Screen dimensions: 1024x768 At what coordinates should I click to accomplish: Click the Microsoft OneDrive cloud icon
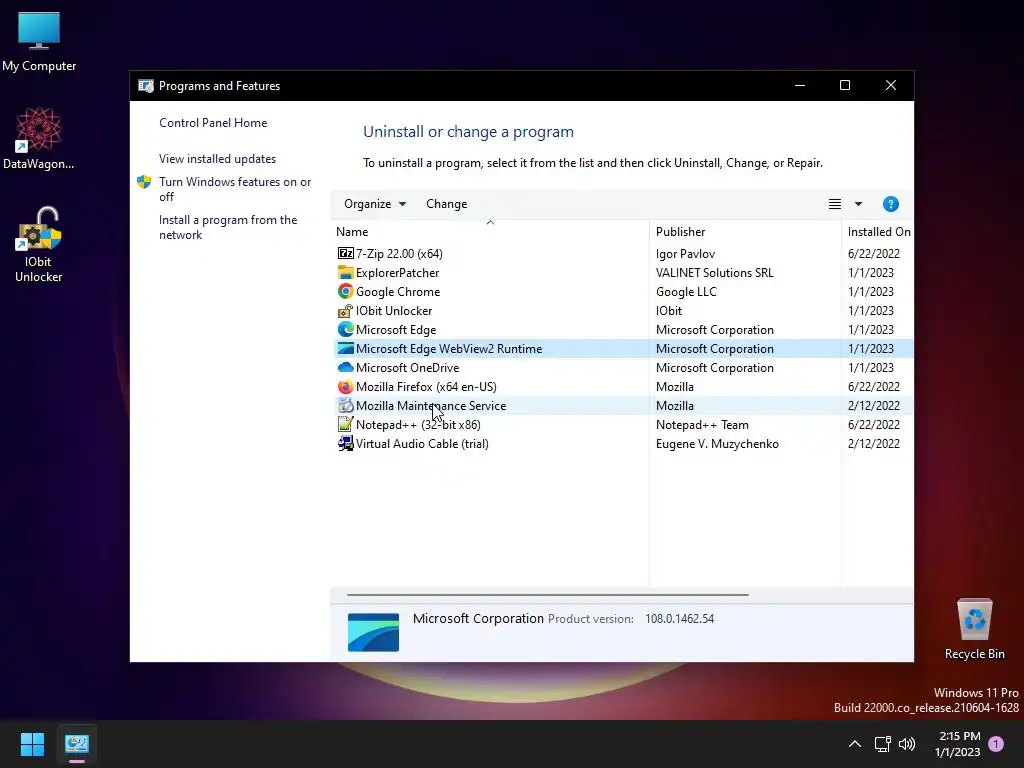[x=345, y=368]
